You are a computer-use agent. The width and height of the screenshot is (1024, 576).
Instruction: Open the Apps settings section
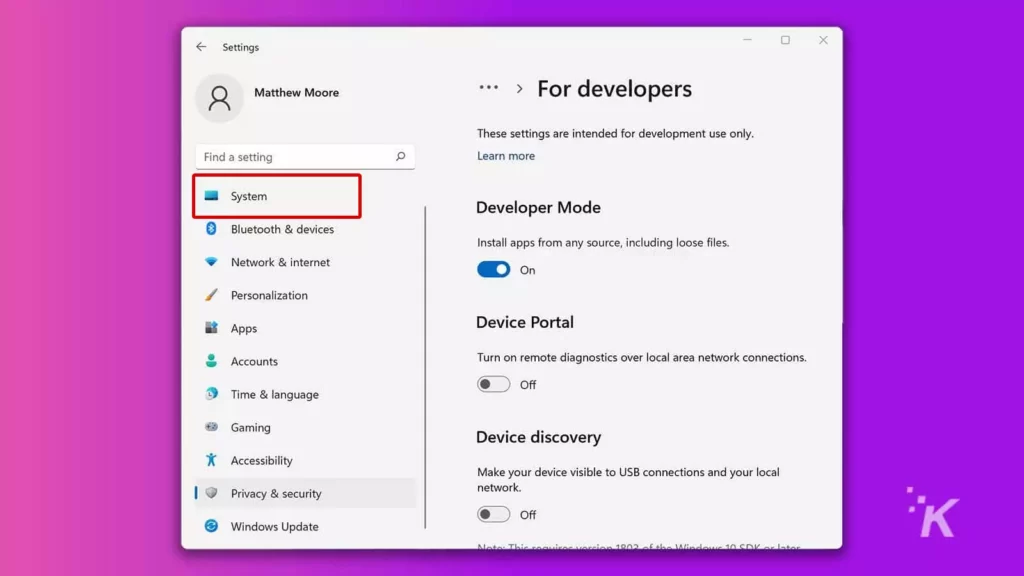305,328
